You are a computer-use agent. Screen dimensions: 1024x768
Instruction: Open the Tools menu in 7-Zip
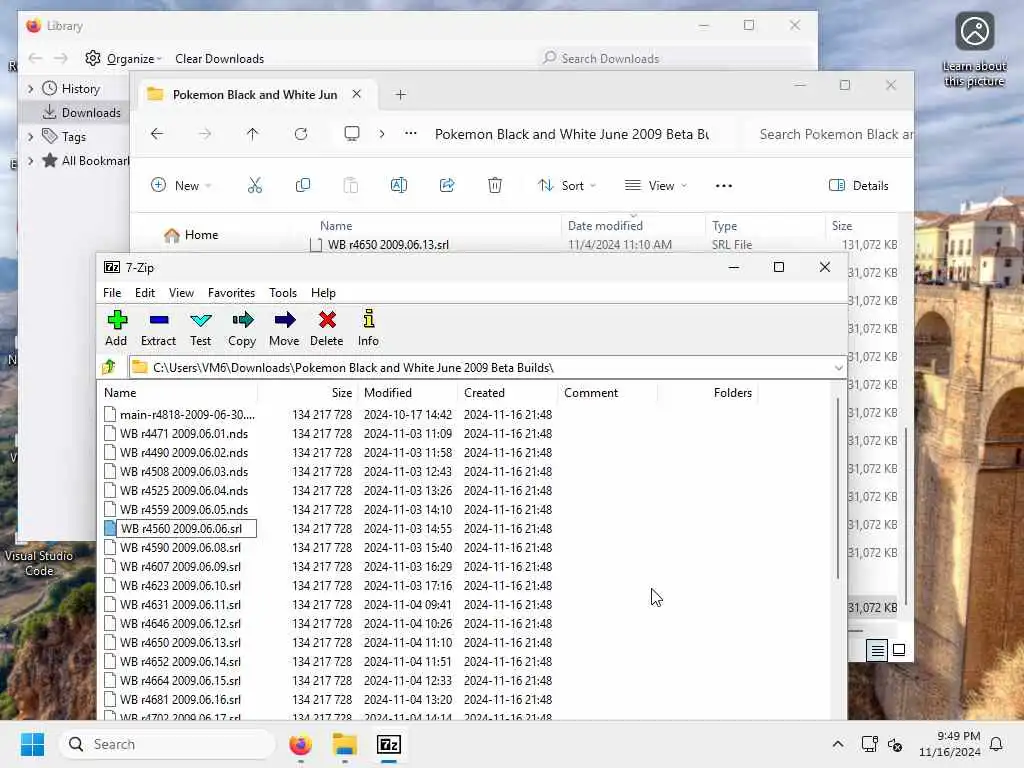(283, 293)
